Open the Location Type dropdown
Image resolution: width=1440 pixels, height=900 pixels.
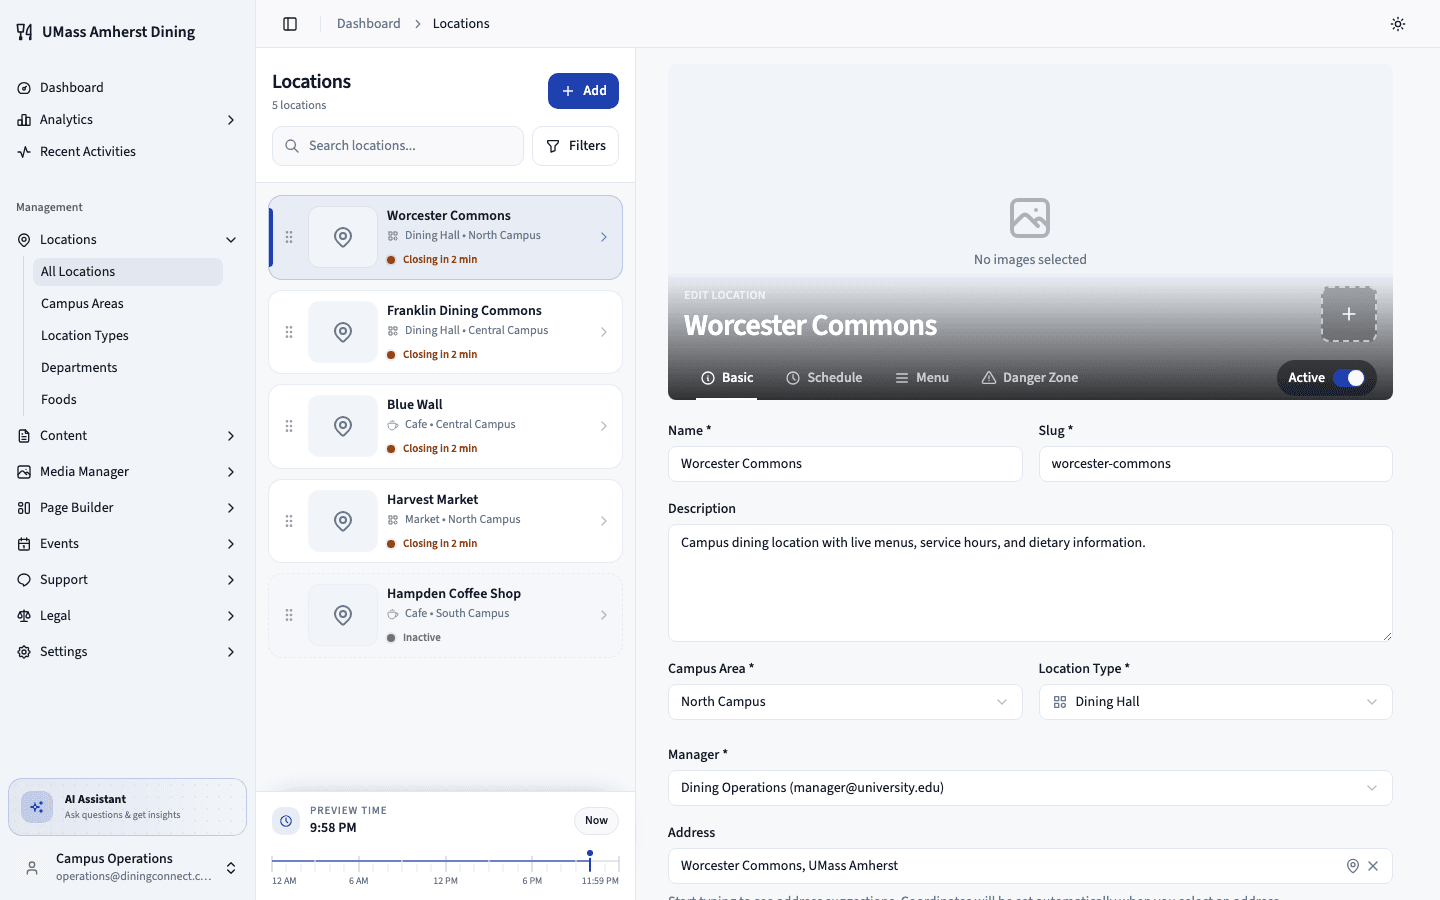click(1215, 702)
